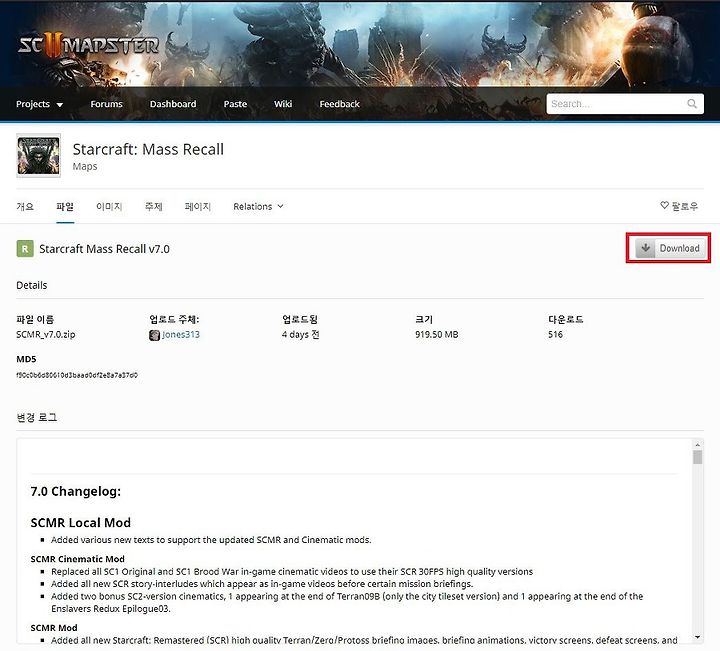The height and width of the screenshot is (651, 720).
Task: Open the Wiki link
Action: (x=283, y=104)
